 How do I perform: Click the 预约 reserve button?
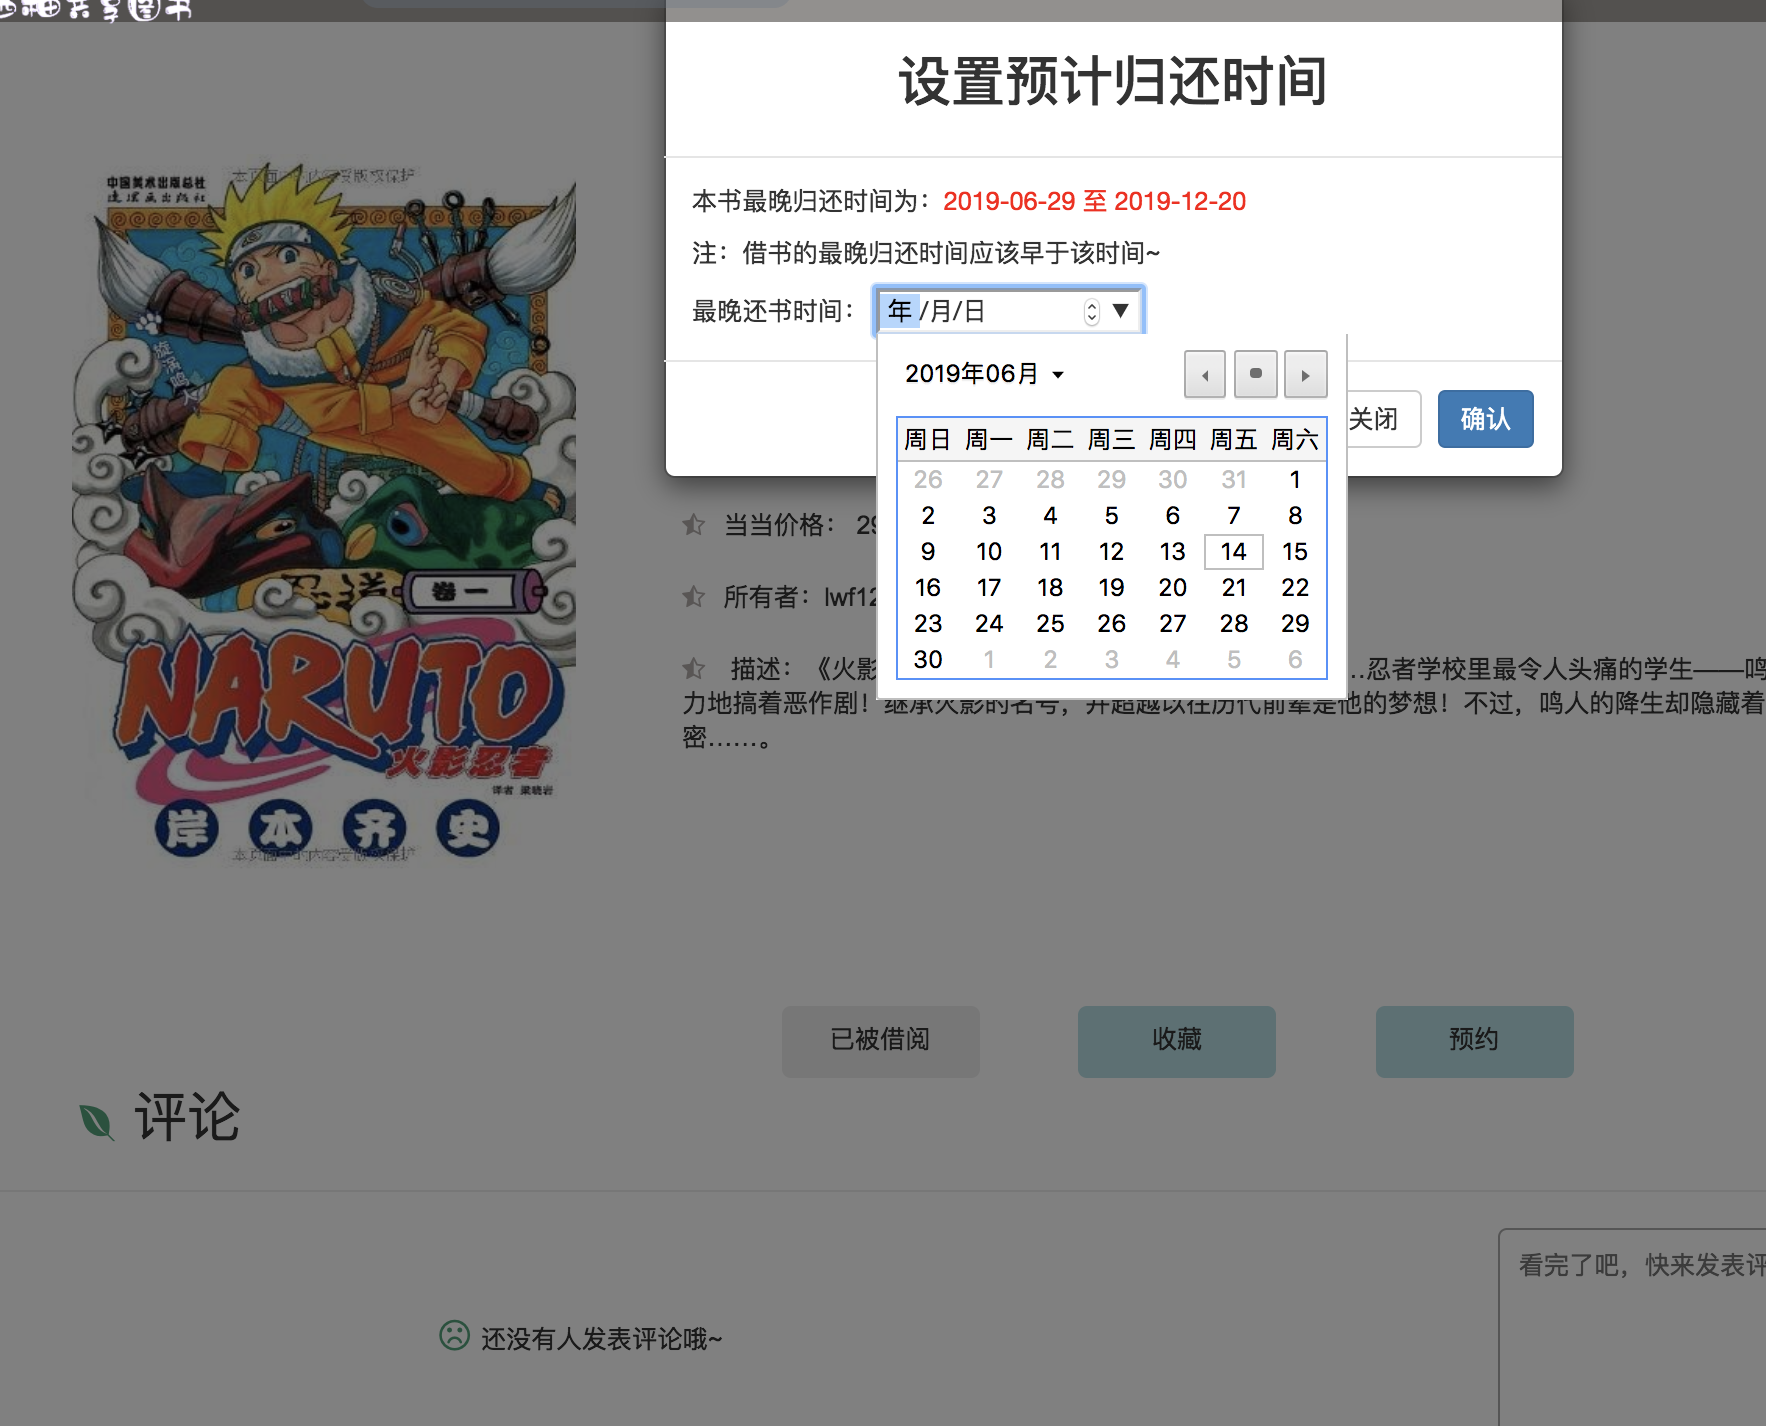(x=1474, y=1041)
